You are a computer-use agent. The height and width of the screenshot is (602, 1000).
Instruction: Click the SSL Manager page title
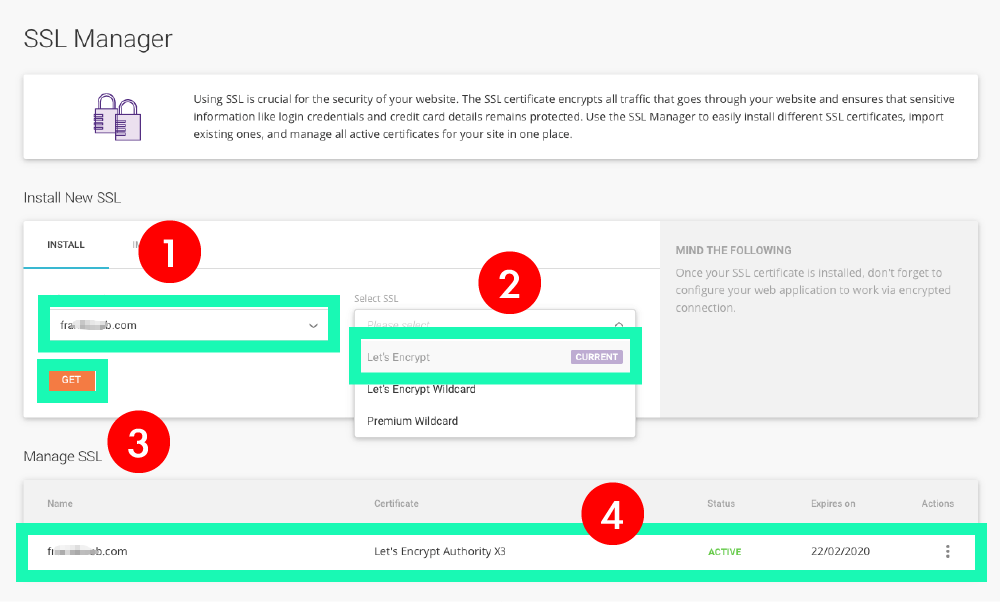[98, 39]
